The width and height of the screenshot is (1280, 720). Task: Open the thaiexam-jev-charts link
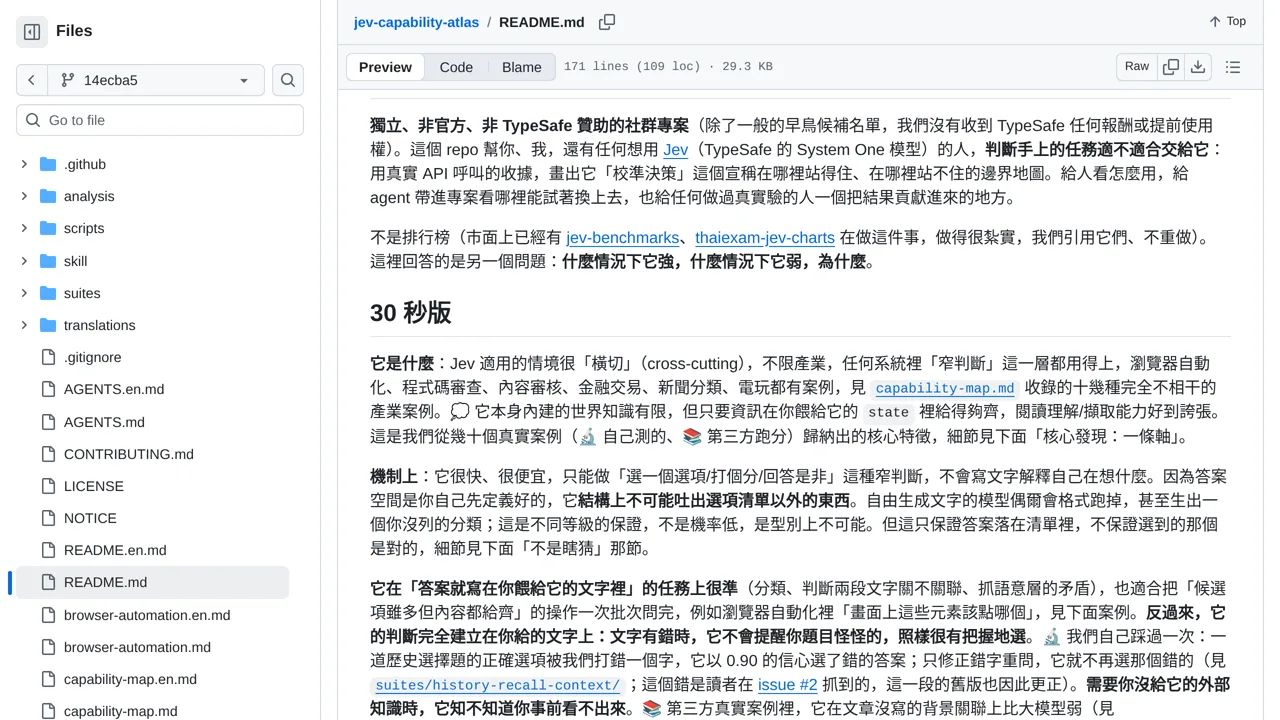click(765, 238)
